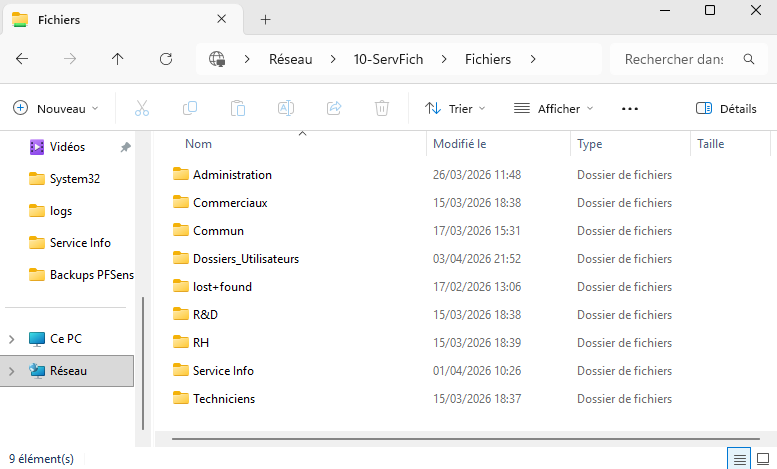This screenshot has width=777, height=469.
Task: Click Fichiers in the breadcrumb path
Action: click(488, 59)
